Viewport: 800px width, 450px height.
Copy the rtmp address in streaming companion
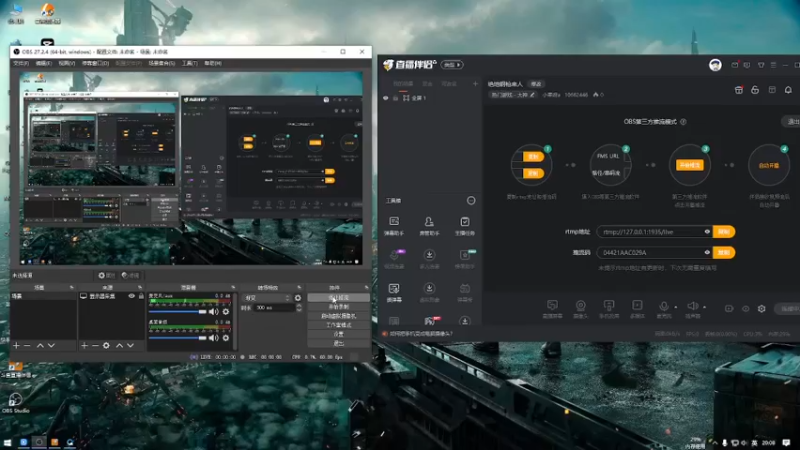click(723, 232)
